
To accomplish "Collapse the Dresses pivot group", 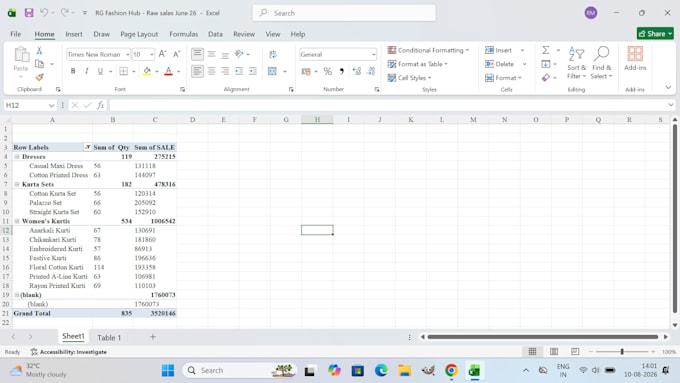I will [x=17, y=157].
